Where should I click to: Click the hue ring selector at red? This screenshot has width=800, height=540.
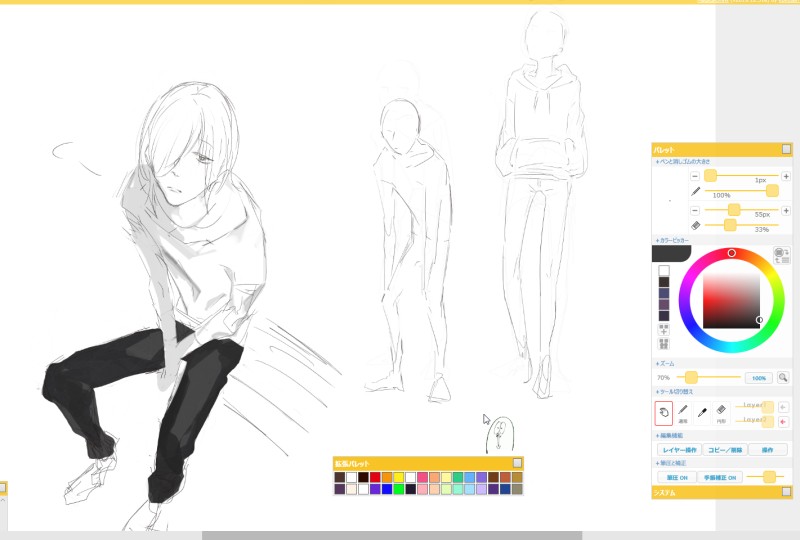coord(731,253)
